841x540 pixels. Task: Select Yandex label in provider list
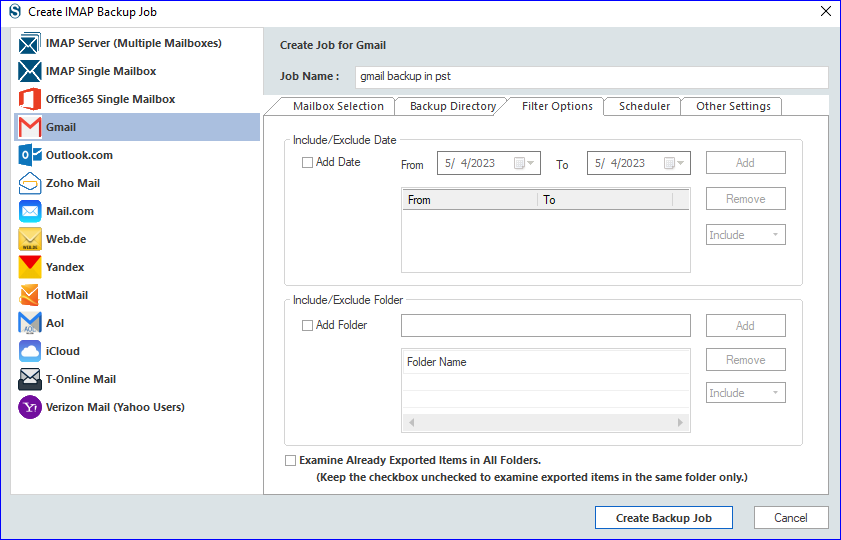coord(65,267)
